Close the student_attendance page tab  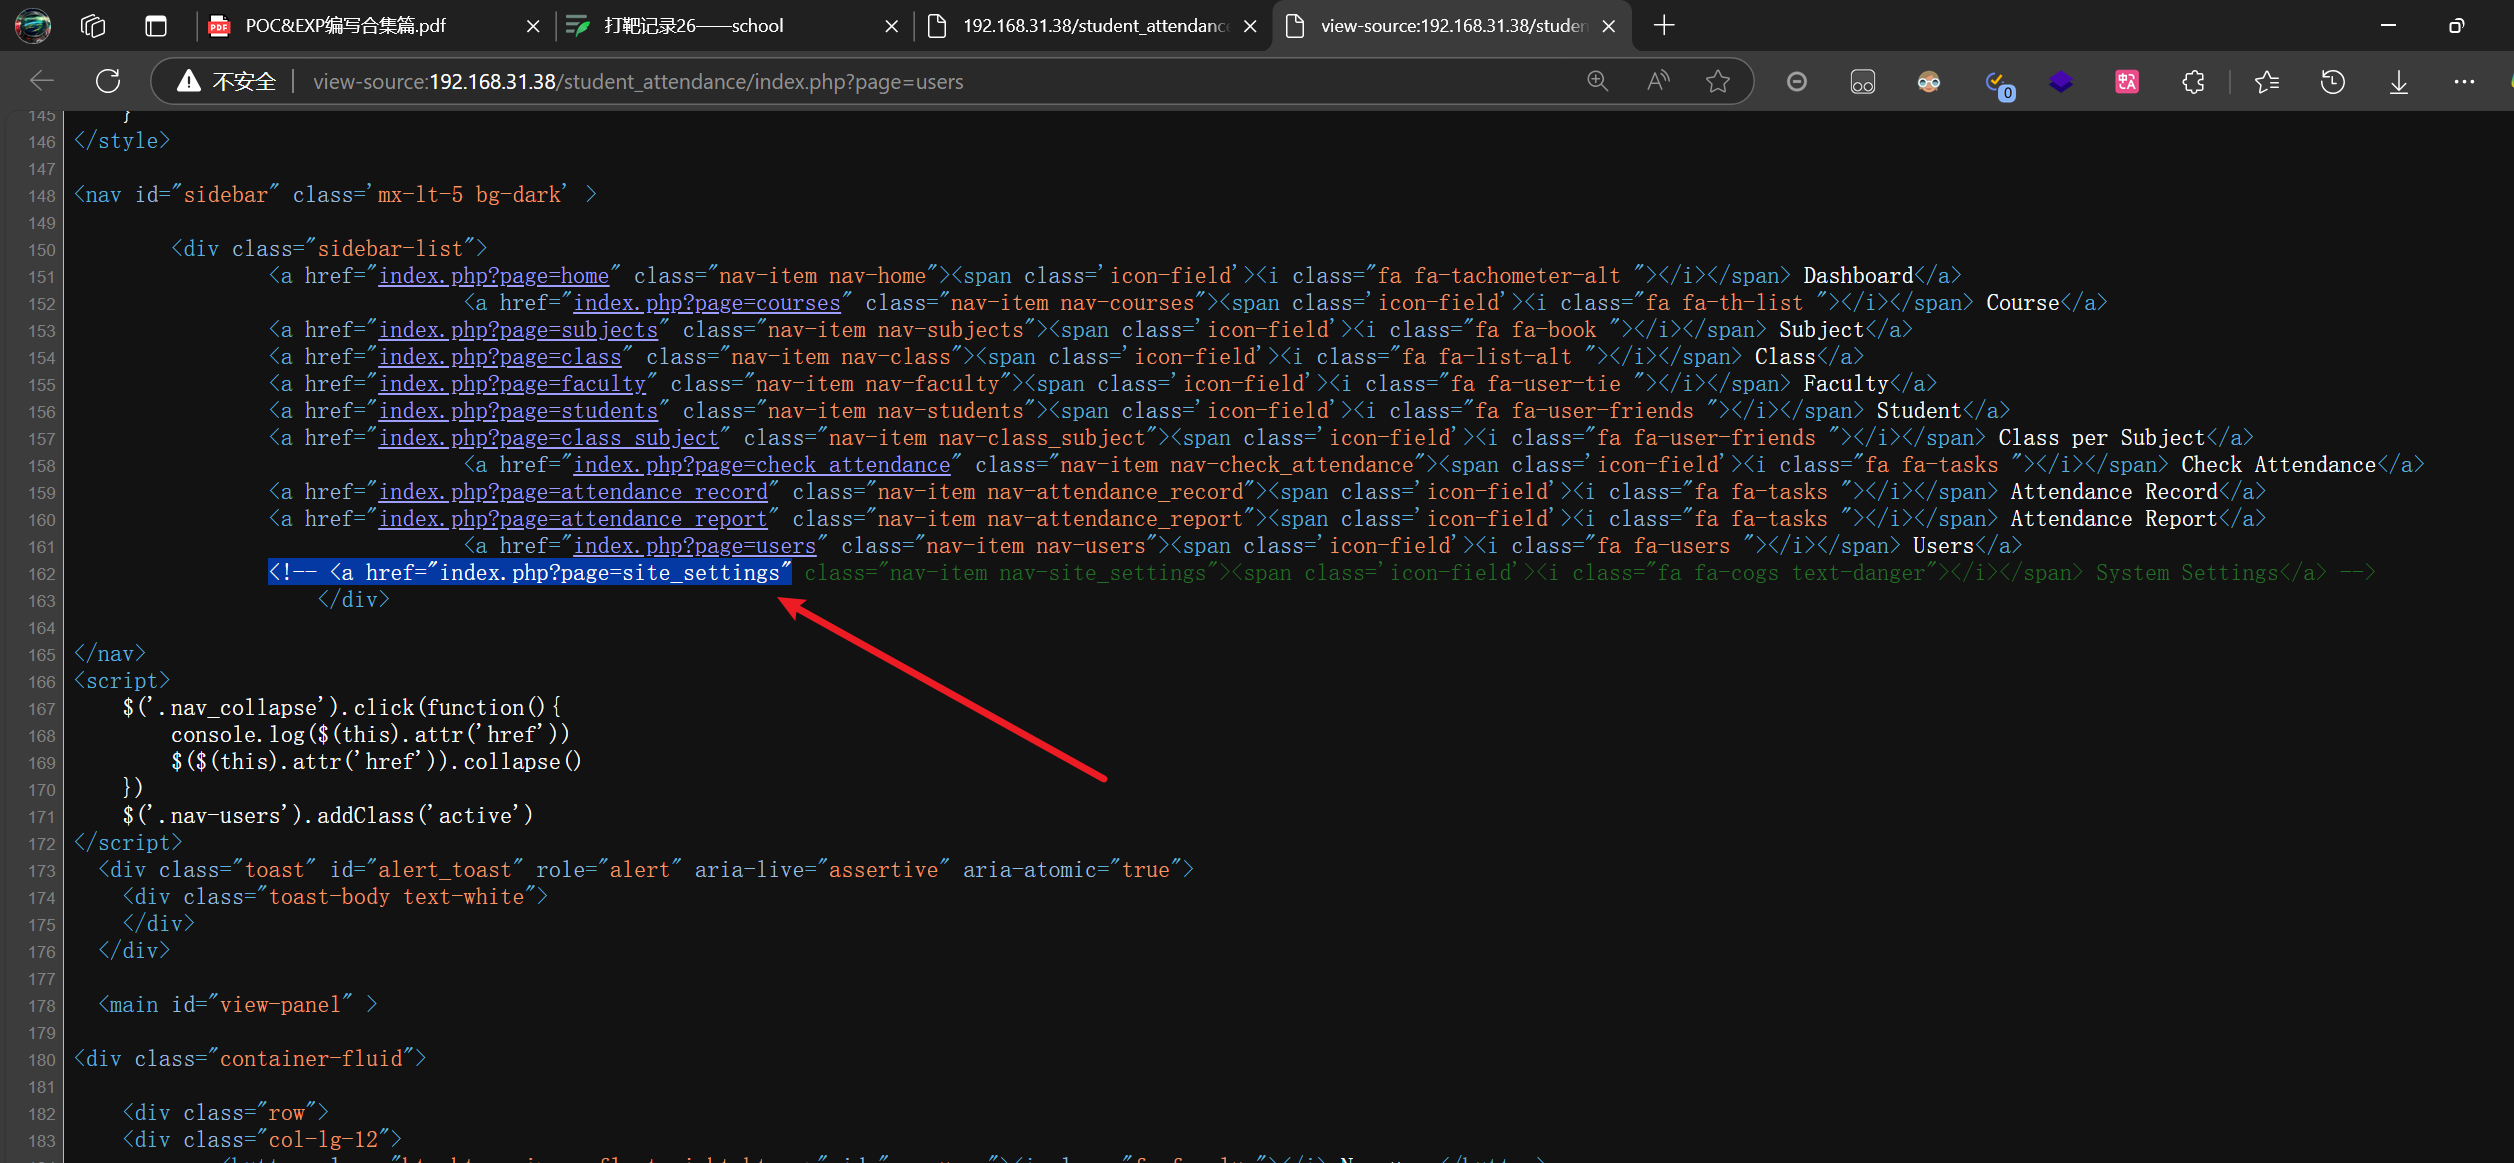(1250, 26)
